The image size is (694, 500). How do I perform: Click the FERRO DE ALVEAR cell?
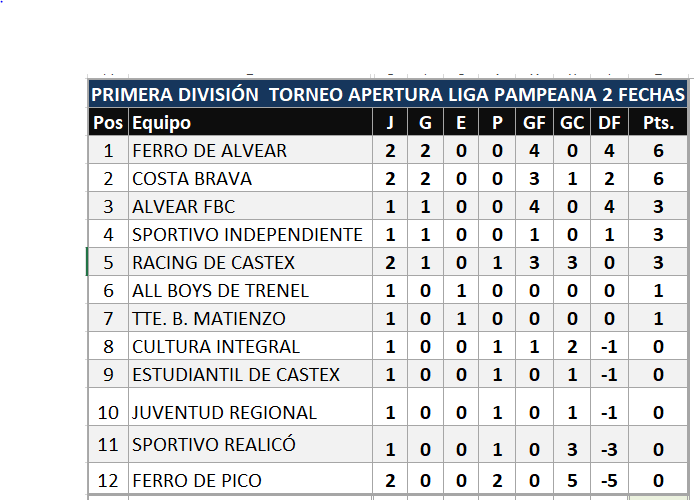(x=210, y=151)
